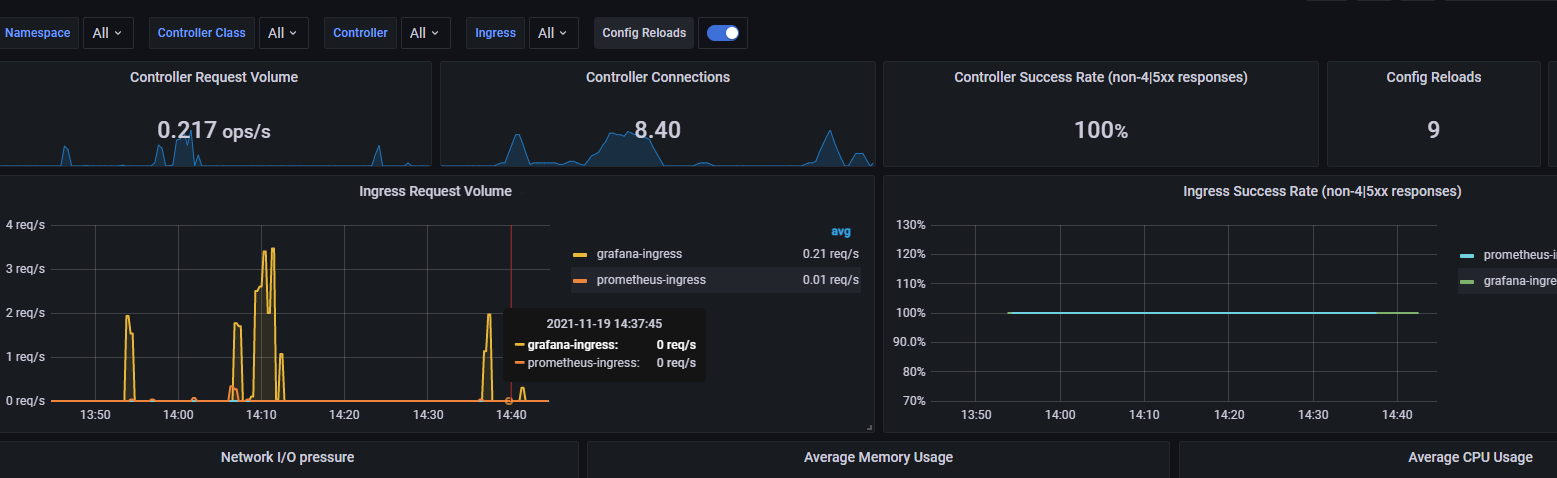Screen dimensions: 1557x478
Task: Click the Controller Class variable label
Action: [202, 33]
